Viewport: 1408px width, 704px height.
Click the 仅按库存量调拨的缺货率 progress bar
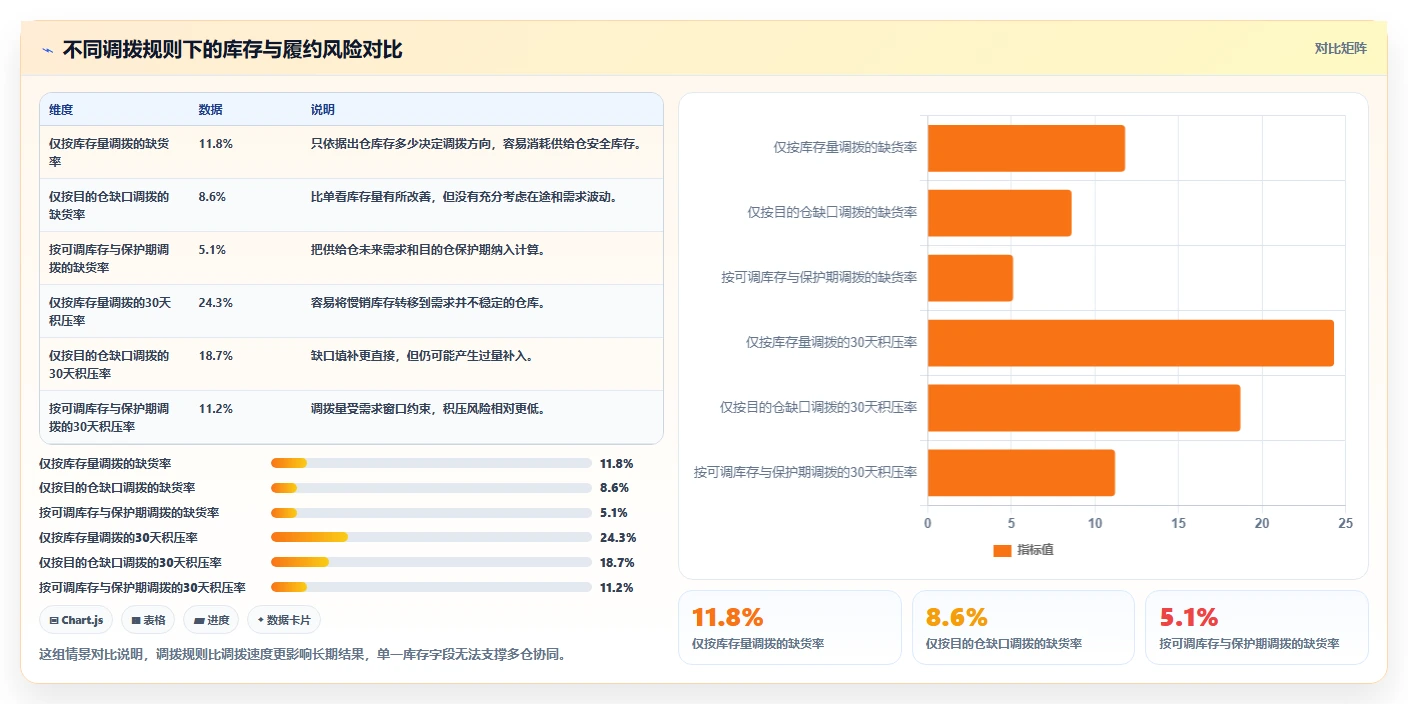pyautogui.click(x=431, y=463)
